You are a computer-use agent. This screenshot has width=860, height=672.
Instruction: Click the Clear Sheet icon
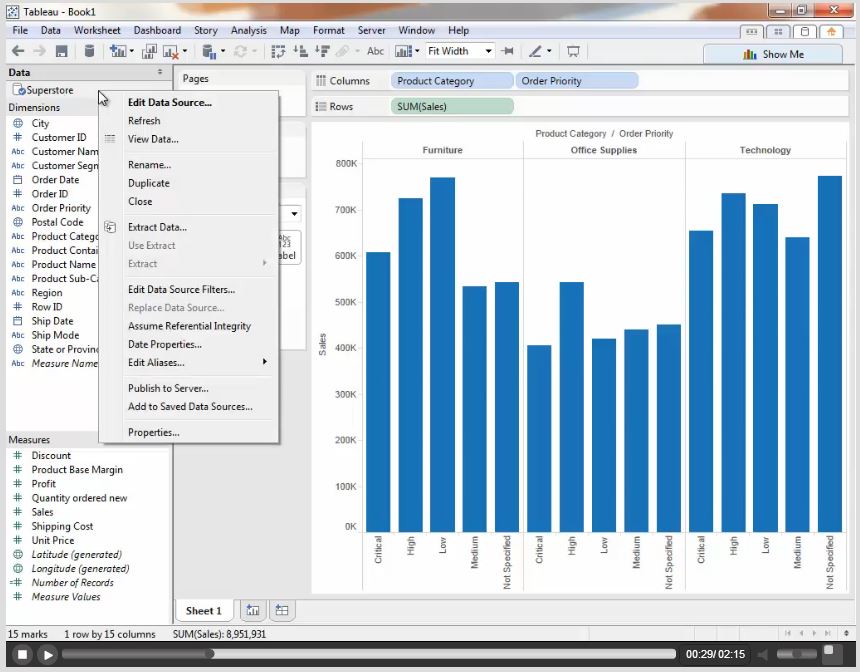tap(169, 50)
